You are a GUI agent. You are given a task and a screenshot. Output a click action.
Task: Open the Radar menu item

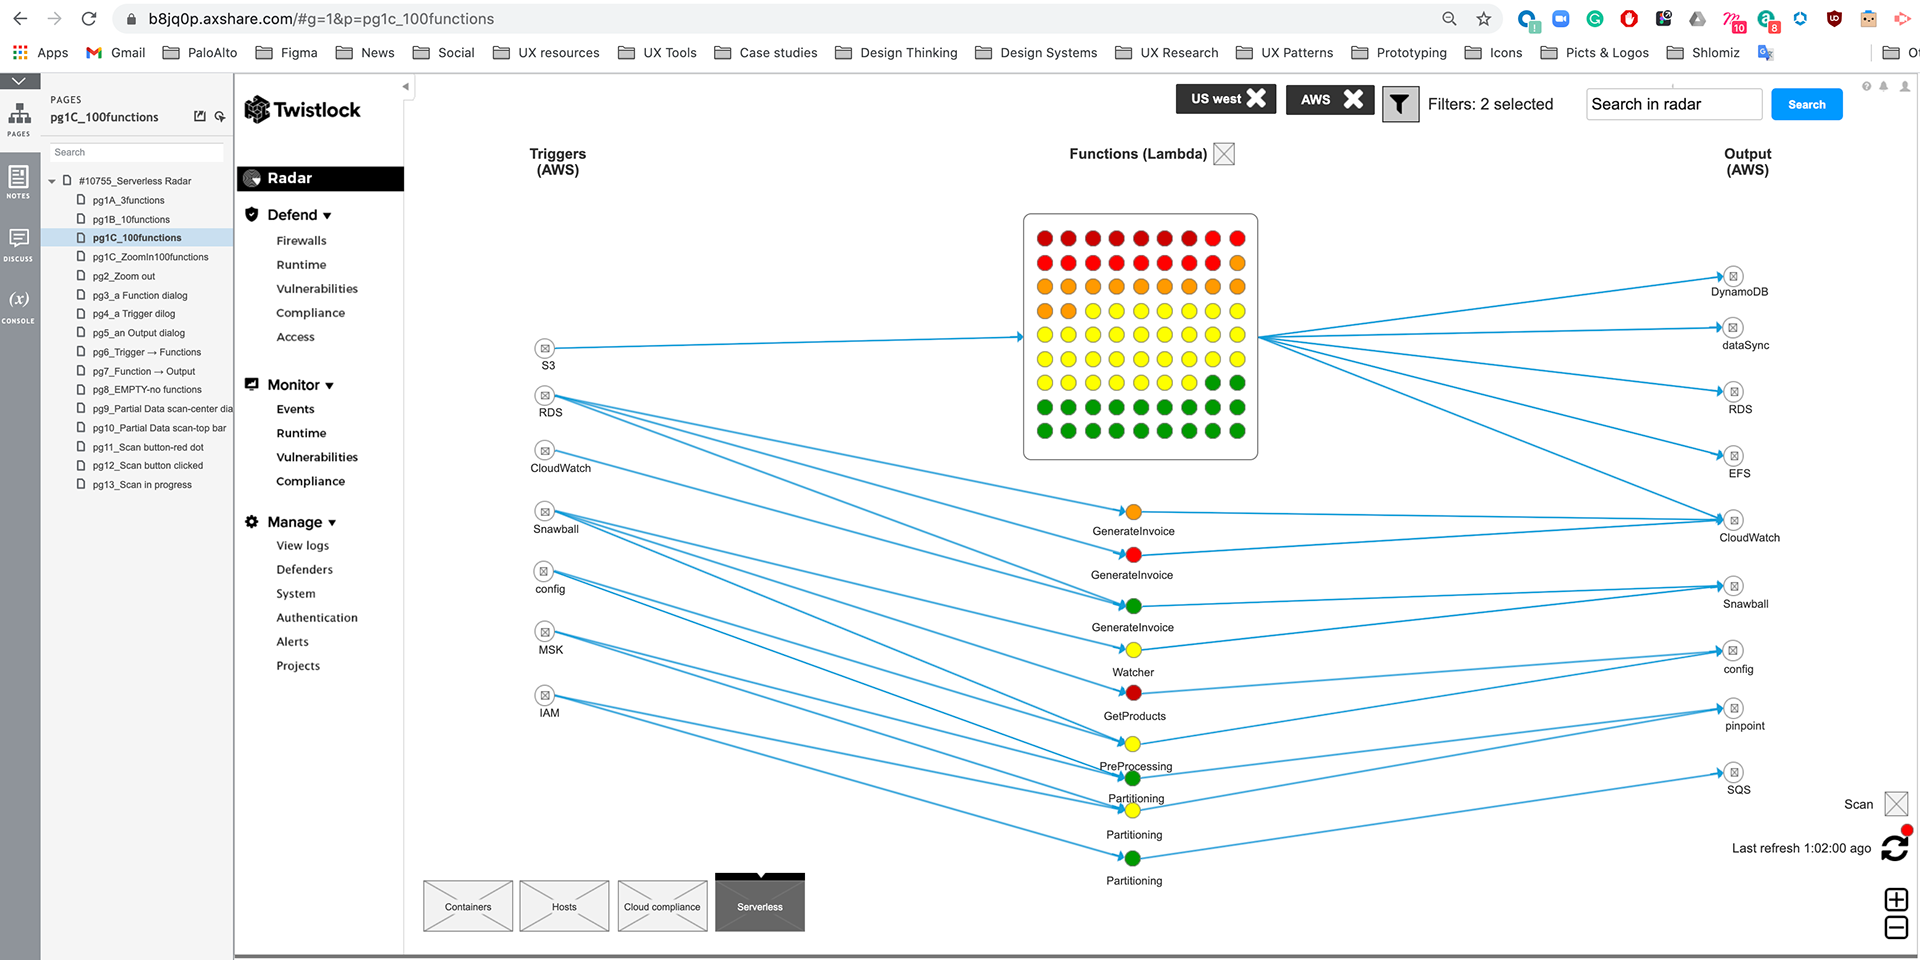click(x=320, y=178)
